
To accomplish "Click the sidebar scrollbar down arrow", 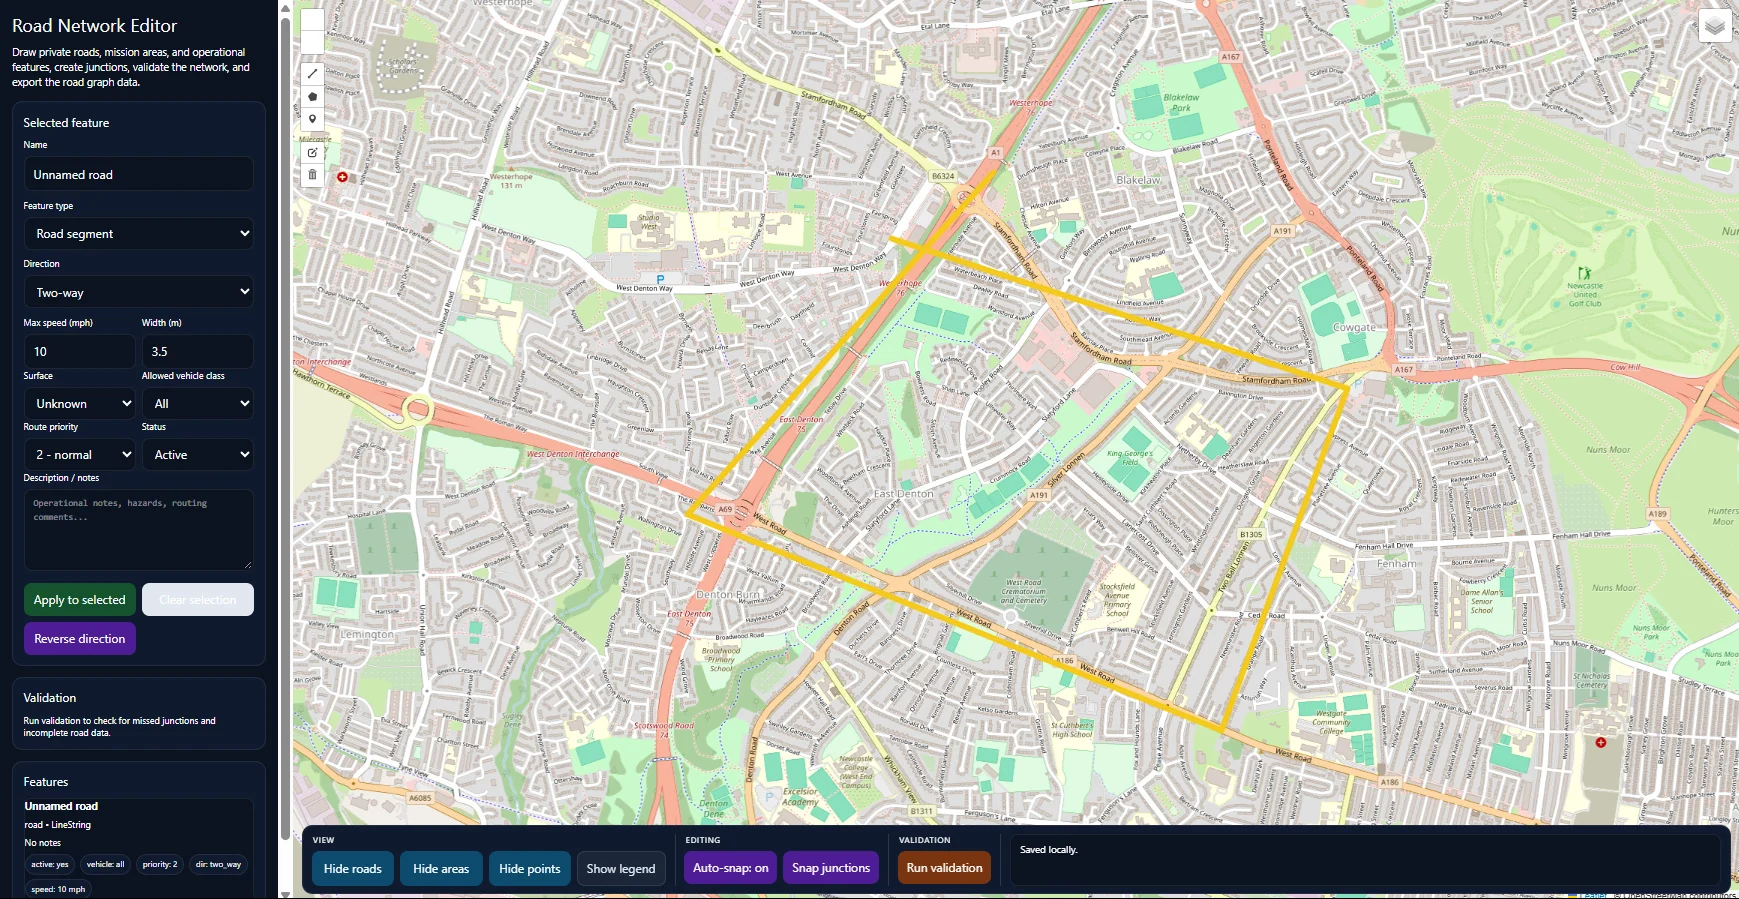I will [285, 893].
